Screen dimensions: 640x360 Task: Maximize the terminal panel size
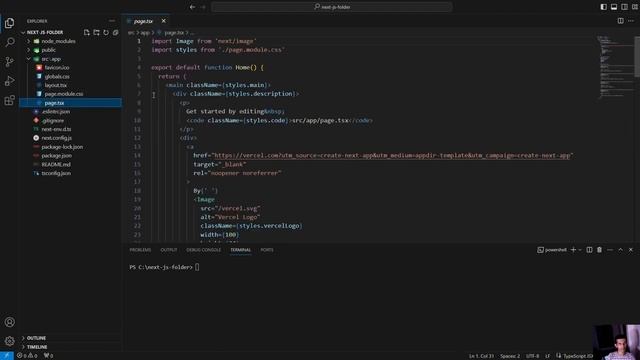pos(620,250)
